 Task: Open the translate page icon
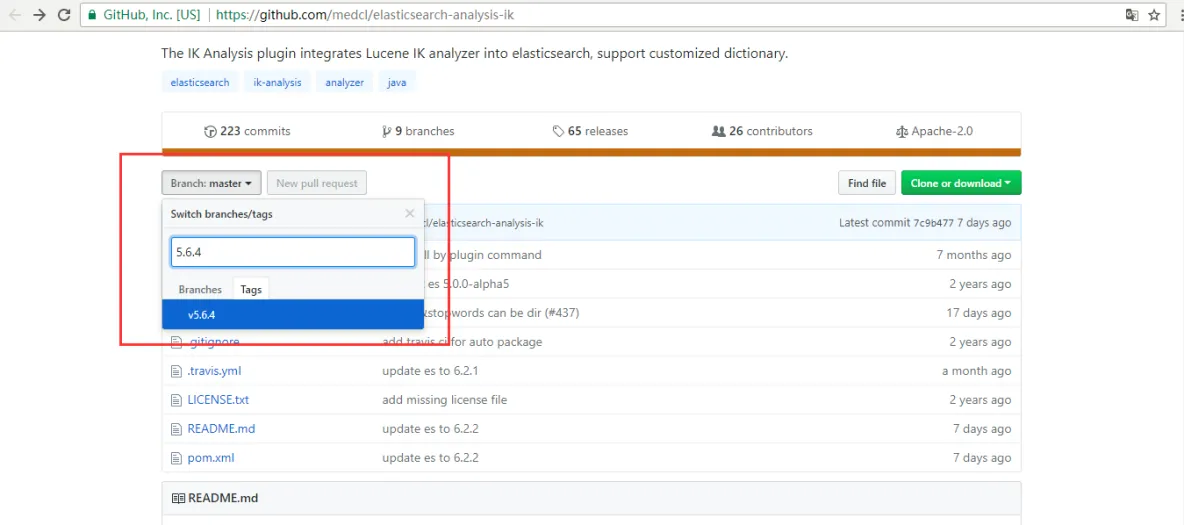click(x=1131, y=14)
